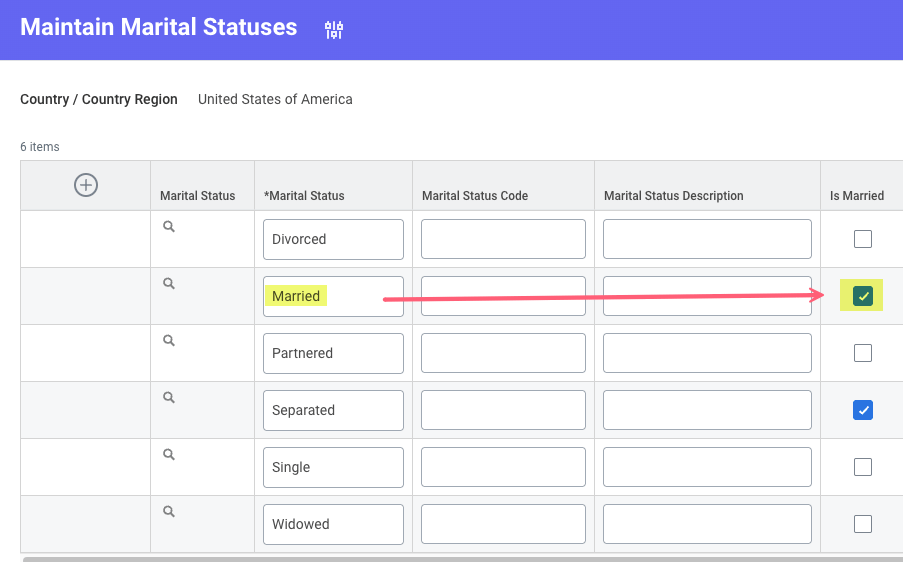Click the search icon in Single row
The image size is (903, 562).
pos(169,455)
